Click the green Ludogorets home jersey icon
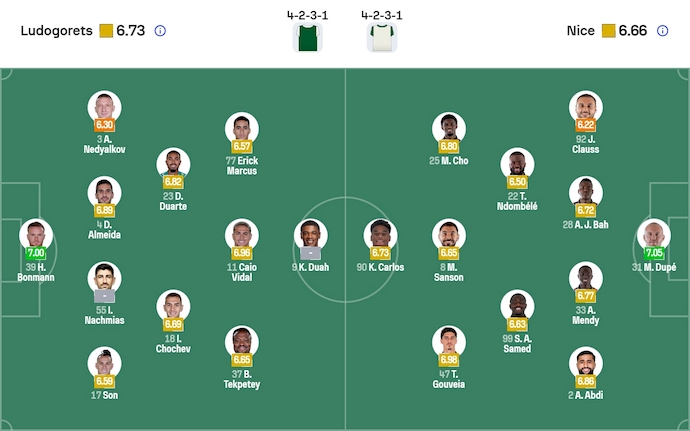The image size is (690, 431). click(306, 37)
